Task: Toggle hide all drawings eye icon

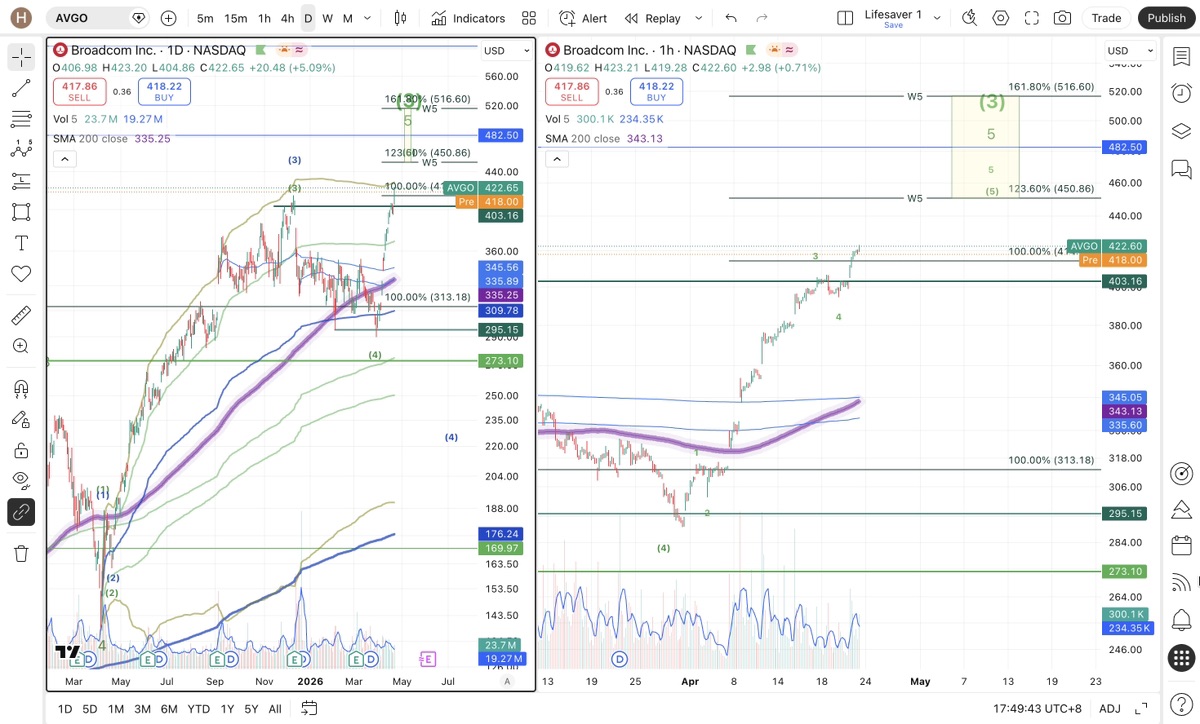Action: (21, 481)
